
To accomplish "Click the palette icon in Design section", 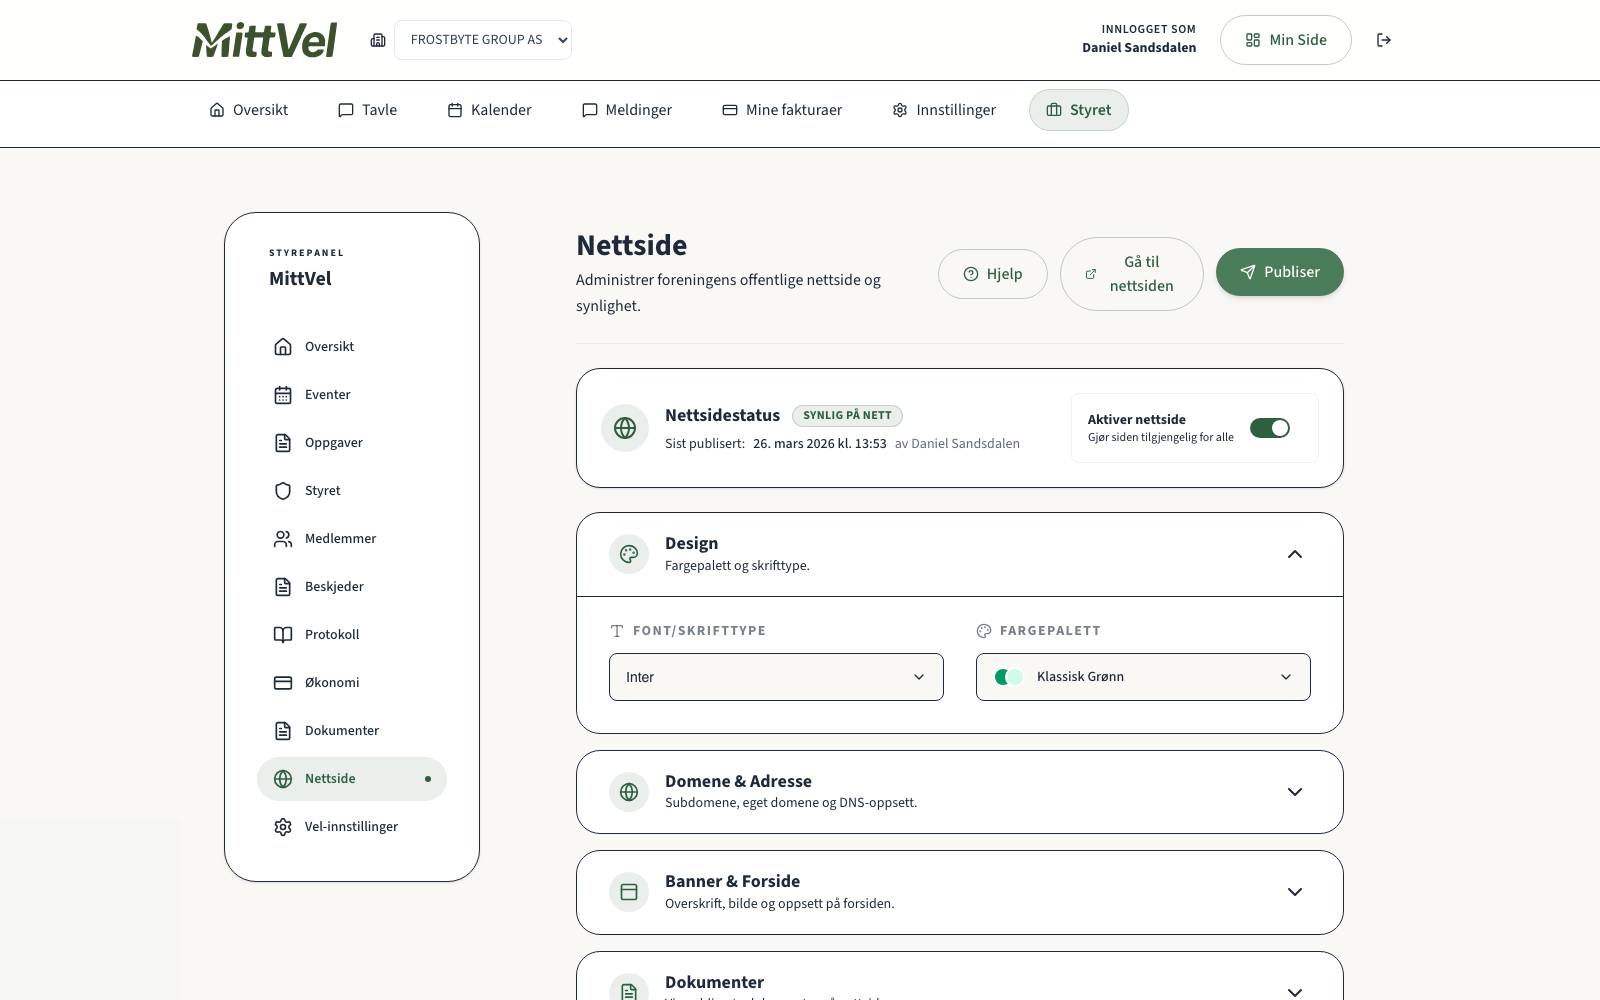I will [629, 554].
